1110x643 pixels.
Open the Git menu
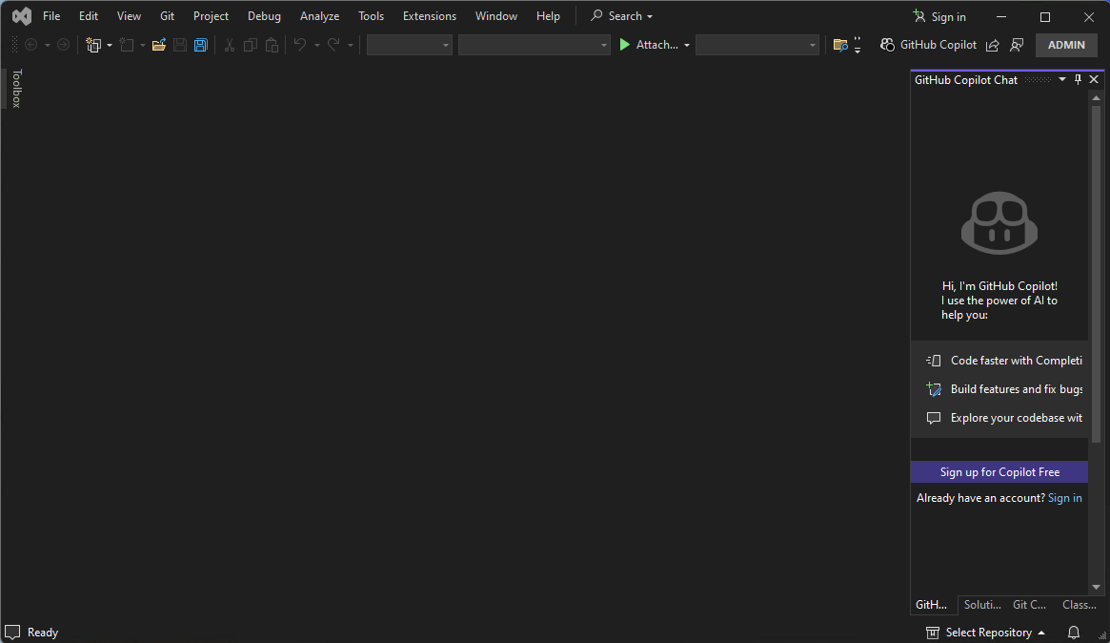(x=167, y=16)
